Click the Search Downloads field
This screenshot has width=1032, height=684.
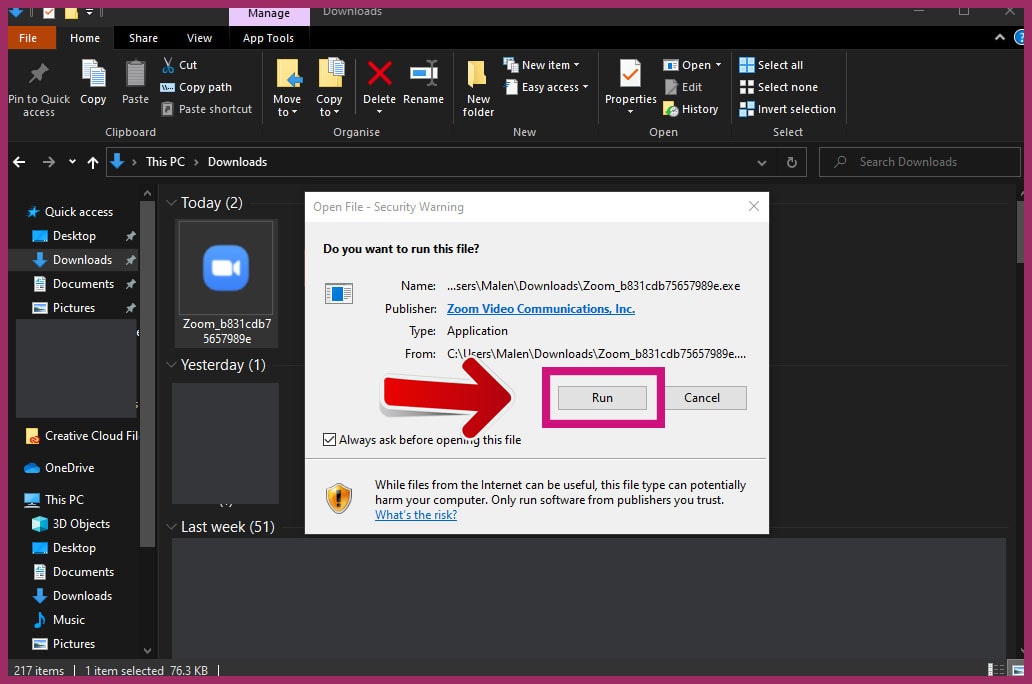coord(919,162)
